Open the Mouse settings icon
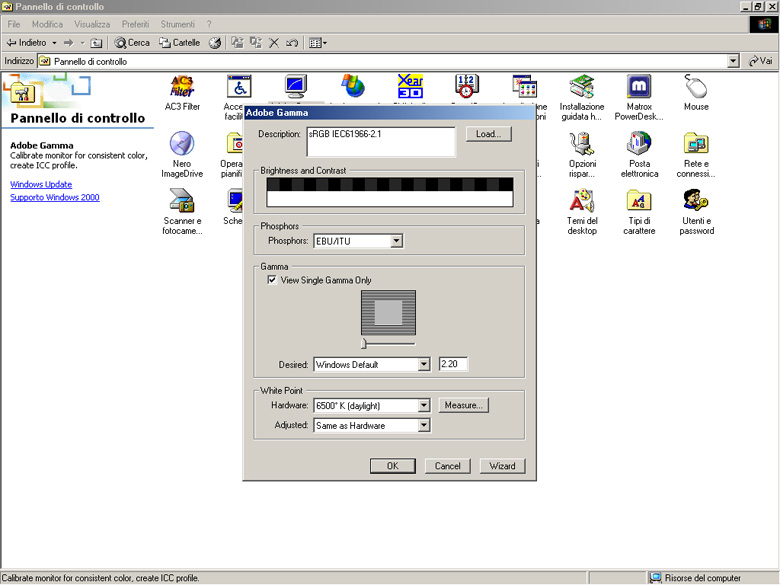Viewport: 780px width, 585px height. pyautogui.click(x=696, y=88)
